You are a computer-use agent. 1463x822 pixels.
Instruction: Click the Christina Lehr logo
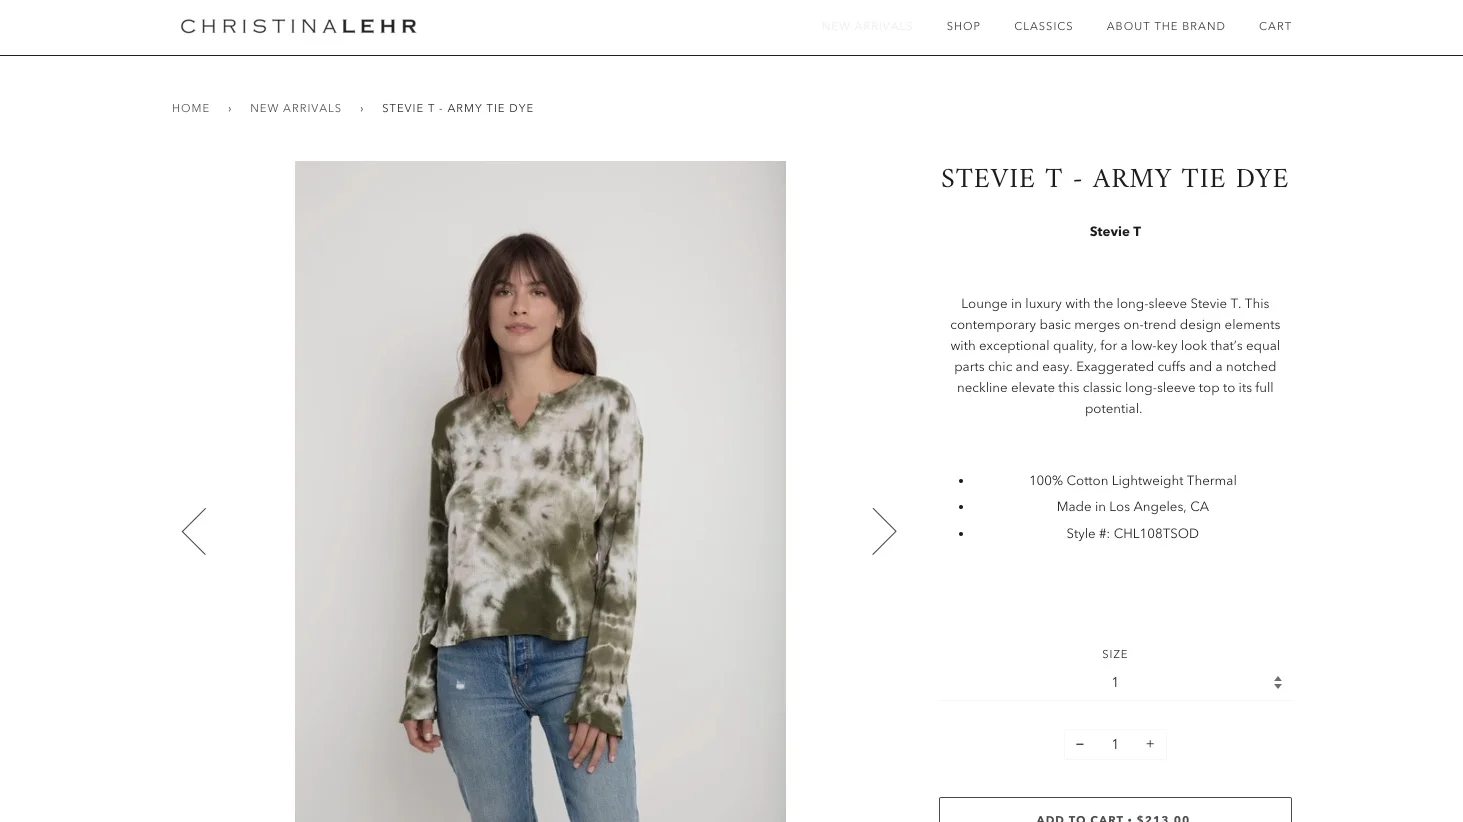click(298, 26)
